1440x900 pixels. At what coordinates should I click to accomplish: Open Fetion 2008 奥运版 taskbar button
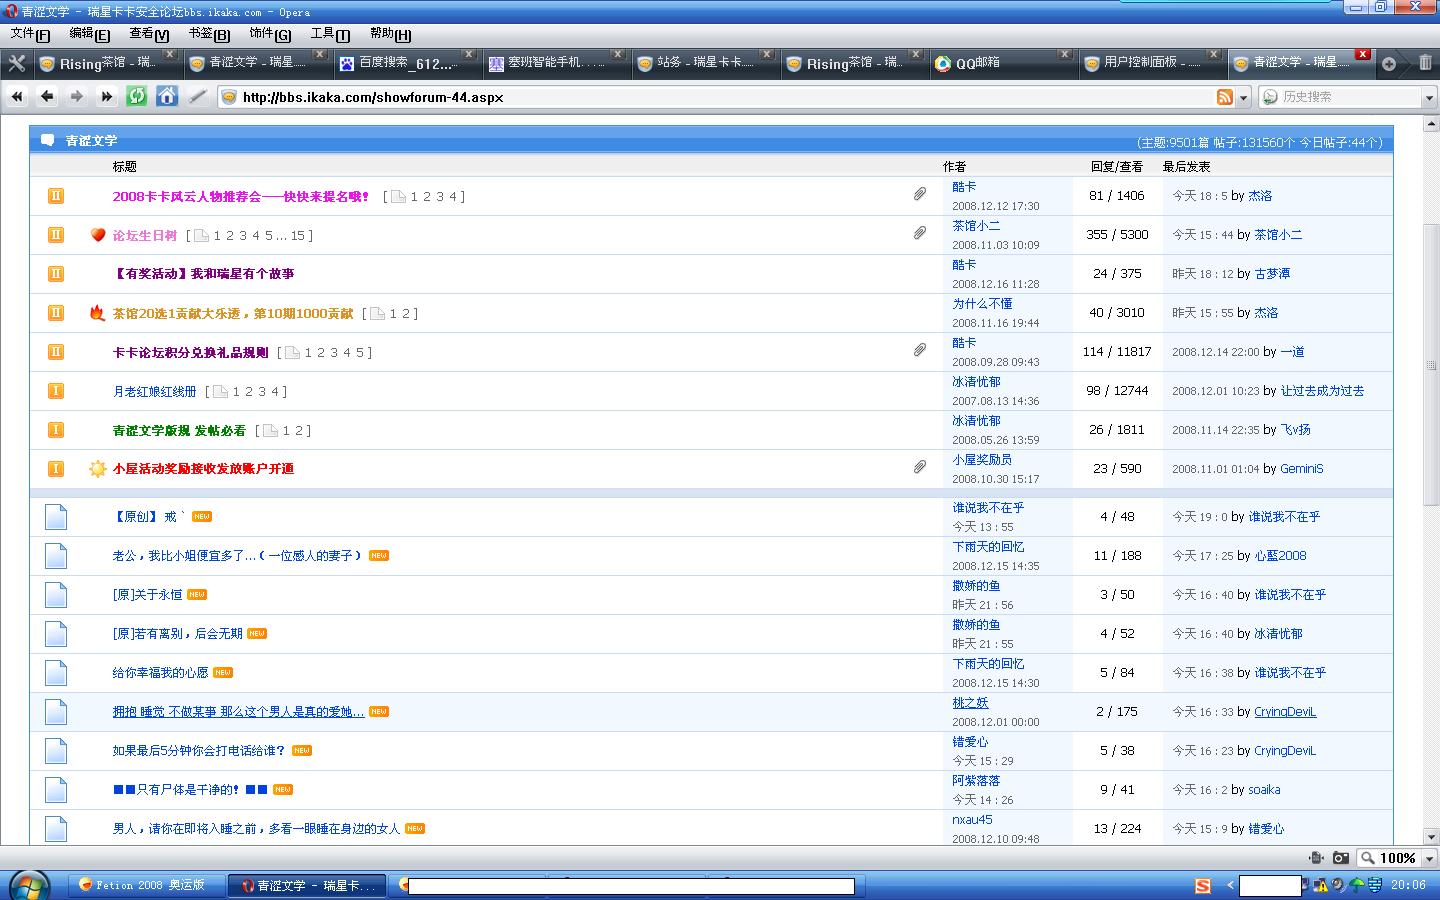[148, 885]
